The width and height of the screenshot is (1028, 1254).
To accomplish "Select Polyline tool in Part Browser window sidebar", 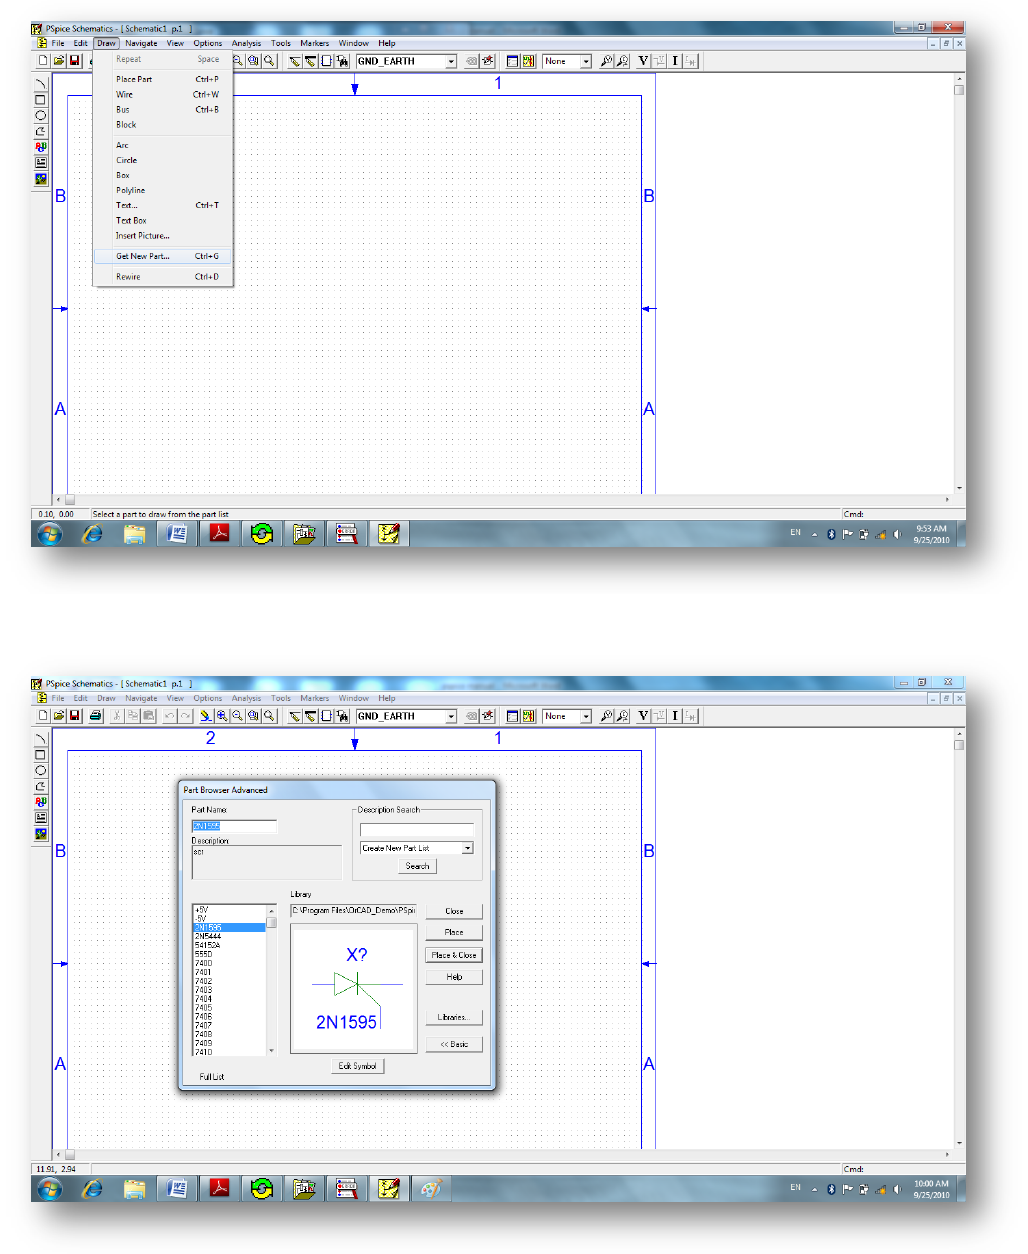I will 41,786.
